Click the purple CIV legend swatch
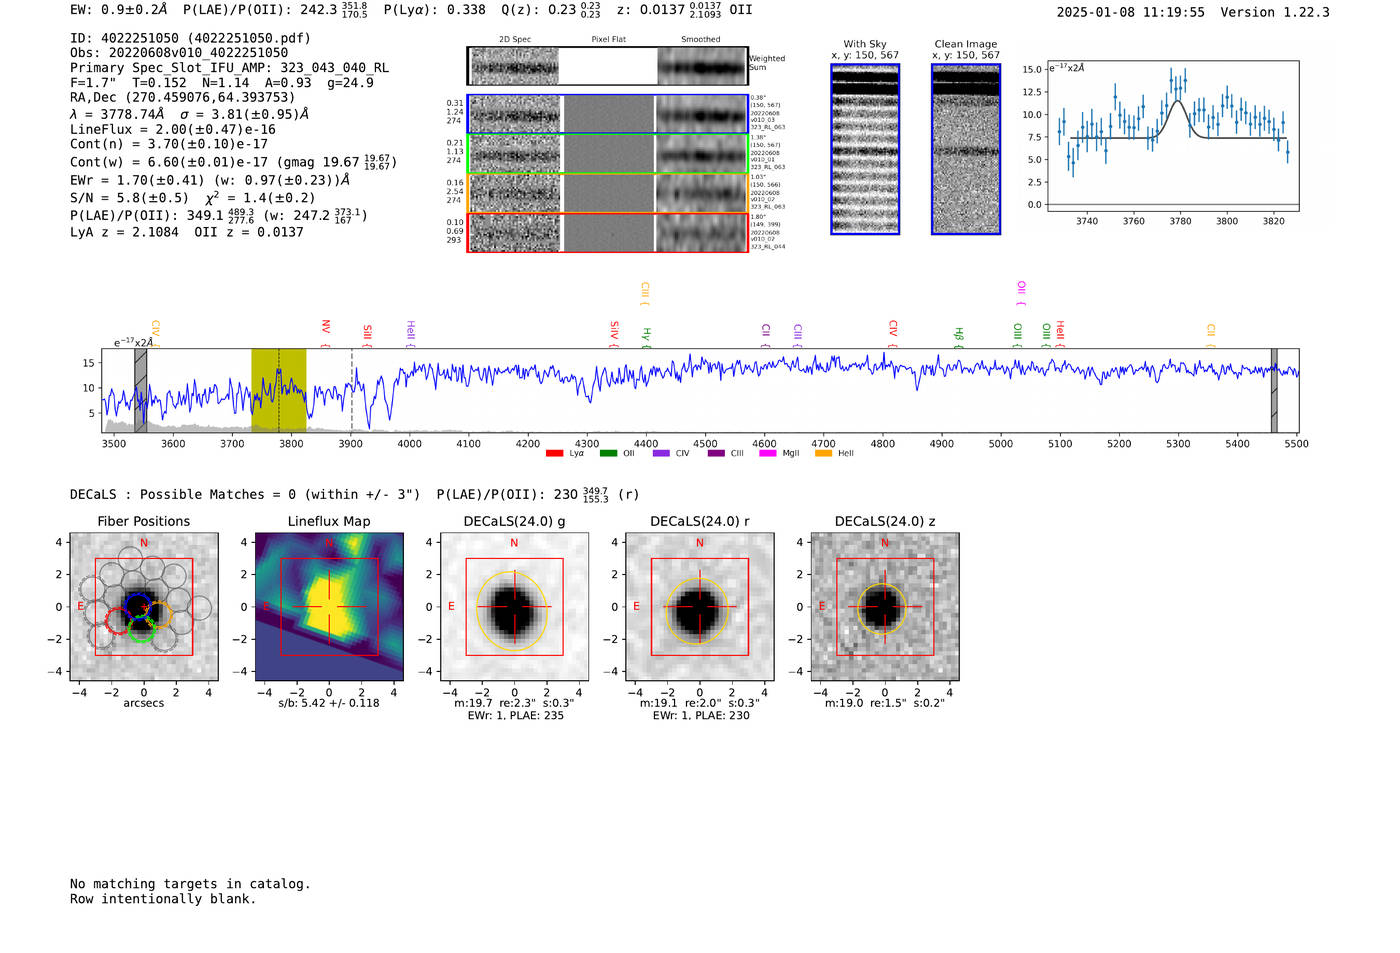The height and width of the screenshot is (953, 1400). tap(661, 454)
